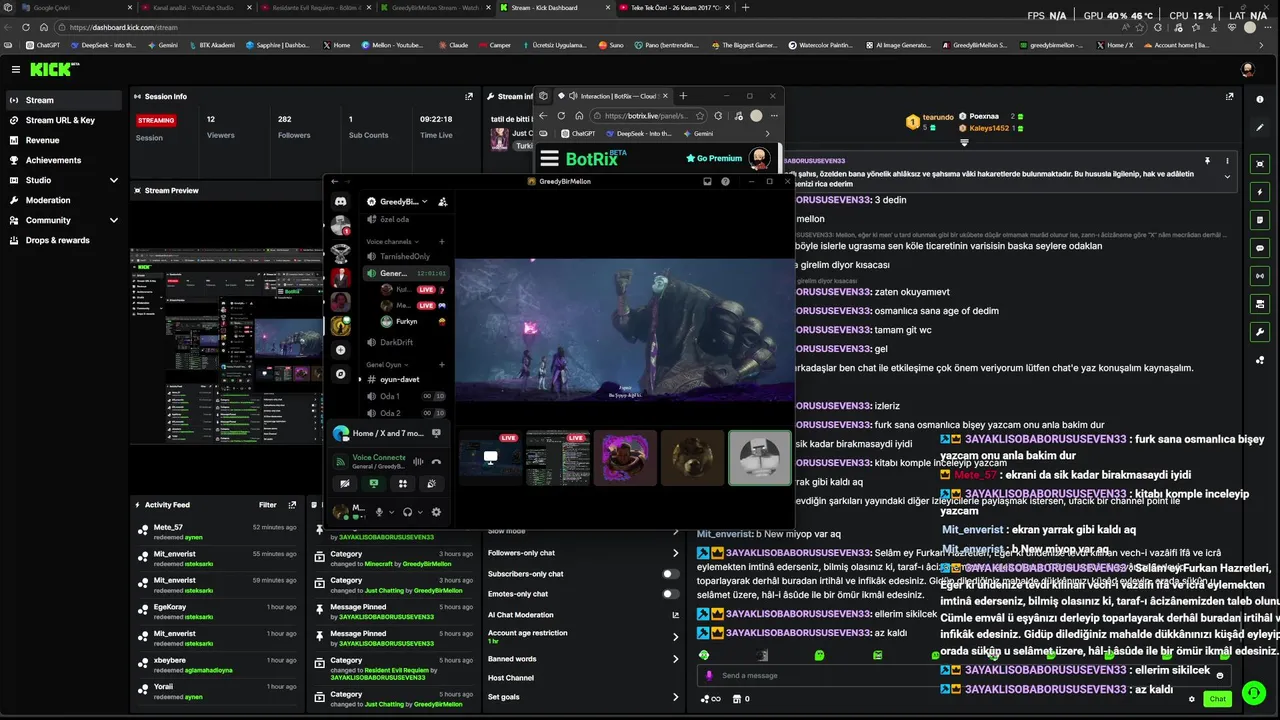Click the green Chat send button
The image size is (1280, 720).
(1217, 699)
